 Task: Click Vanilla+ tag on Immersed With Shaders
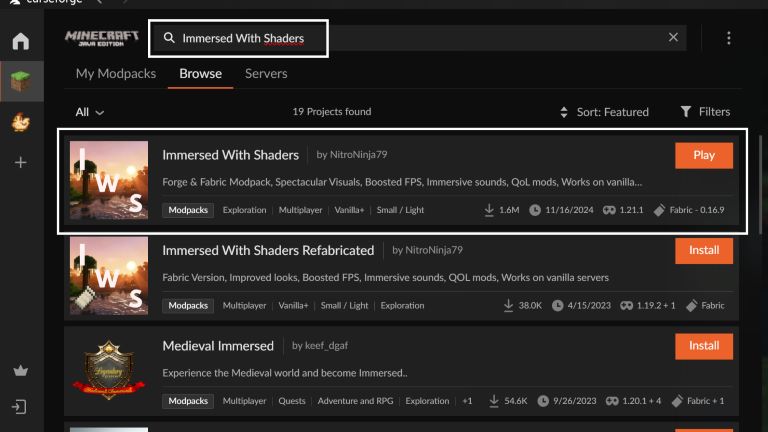[349, 210]
